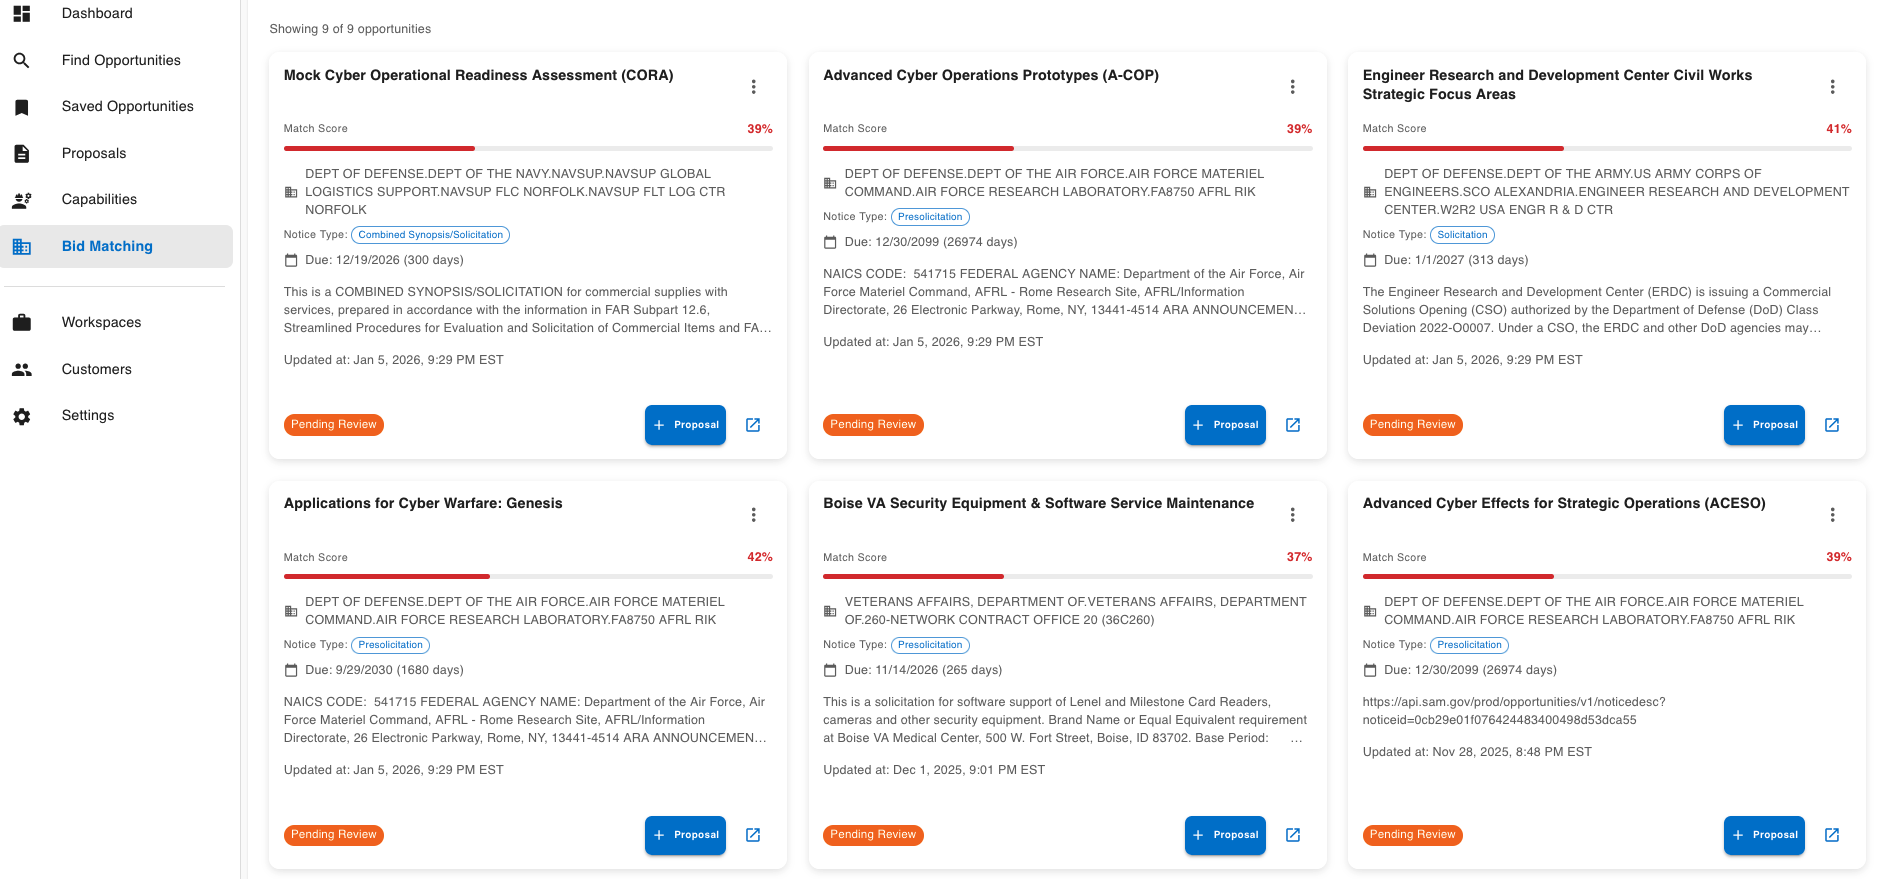Open external link icon on A-COP card
The width and height of the screenshot is (1880, 879).
click(x=1292, y=425)
